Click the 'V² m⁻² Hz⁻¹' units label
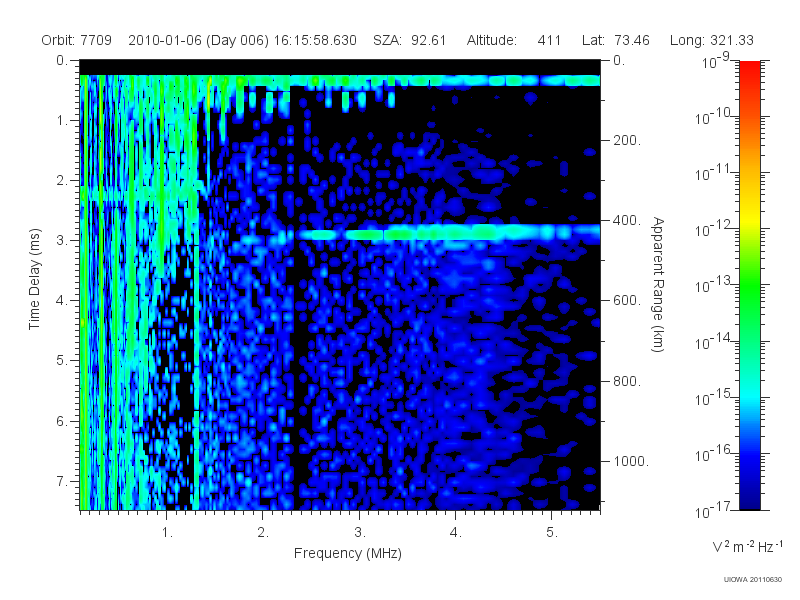800x600 pixels. click(747, 546)
